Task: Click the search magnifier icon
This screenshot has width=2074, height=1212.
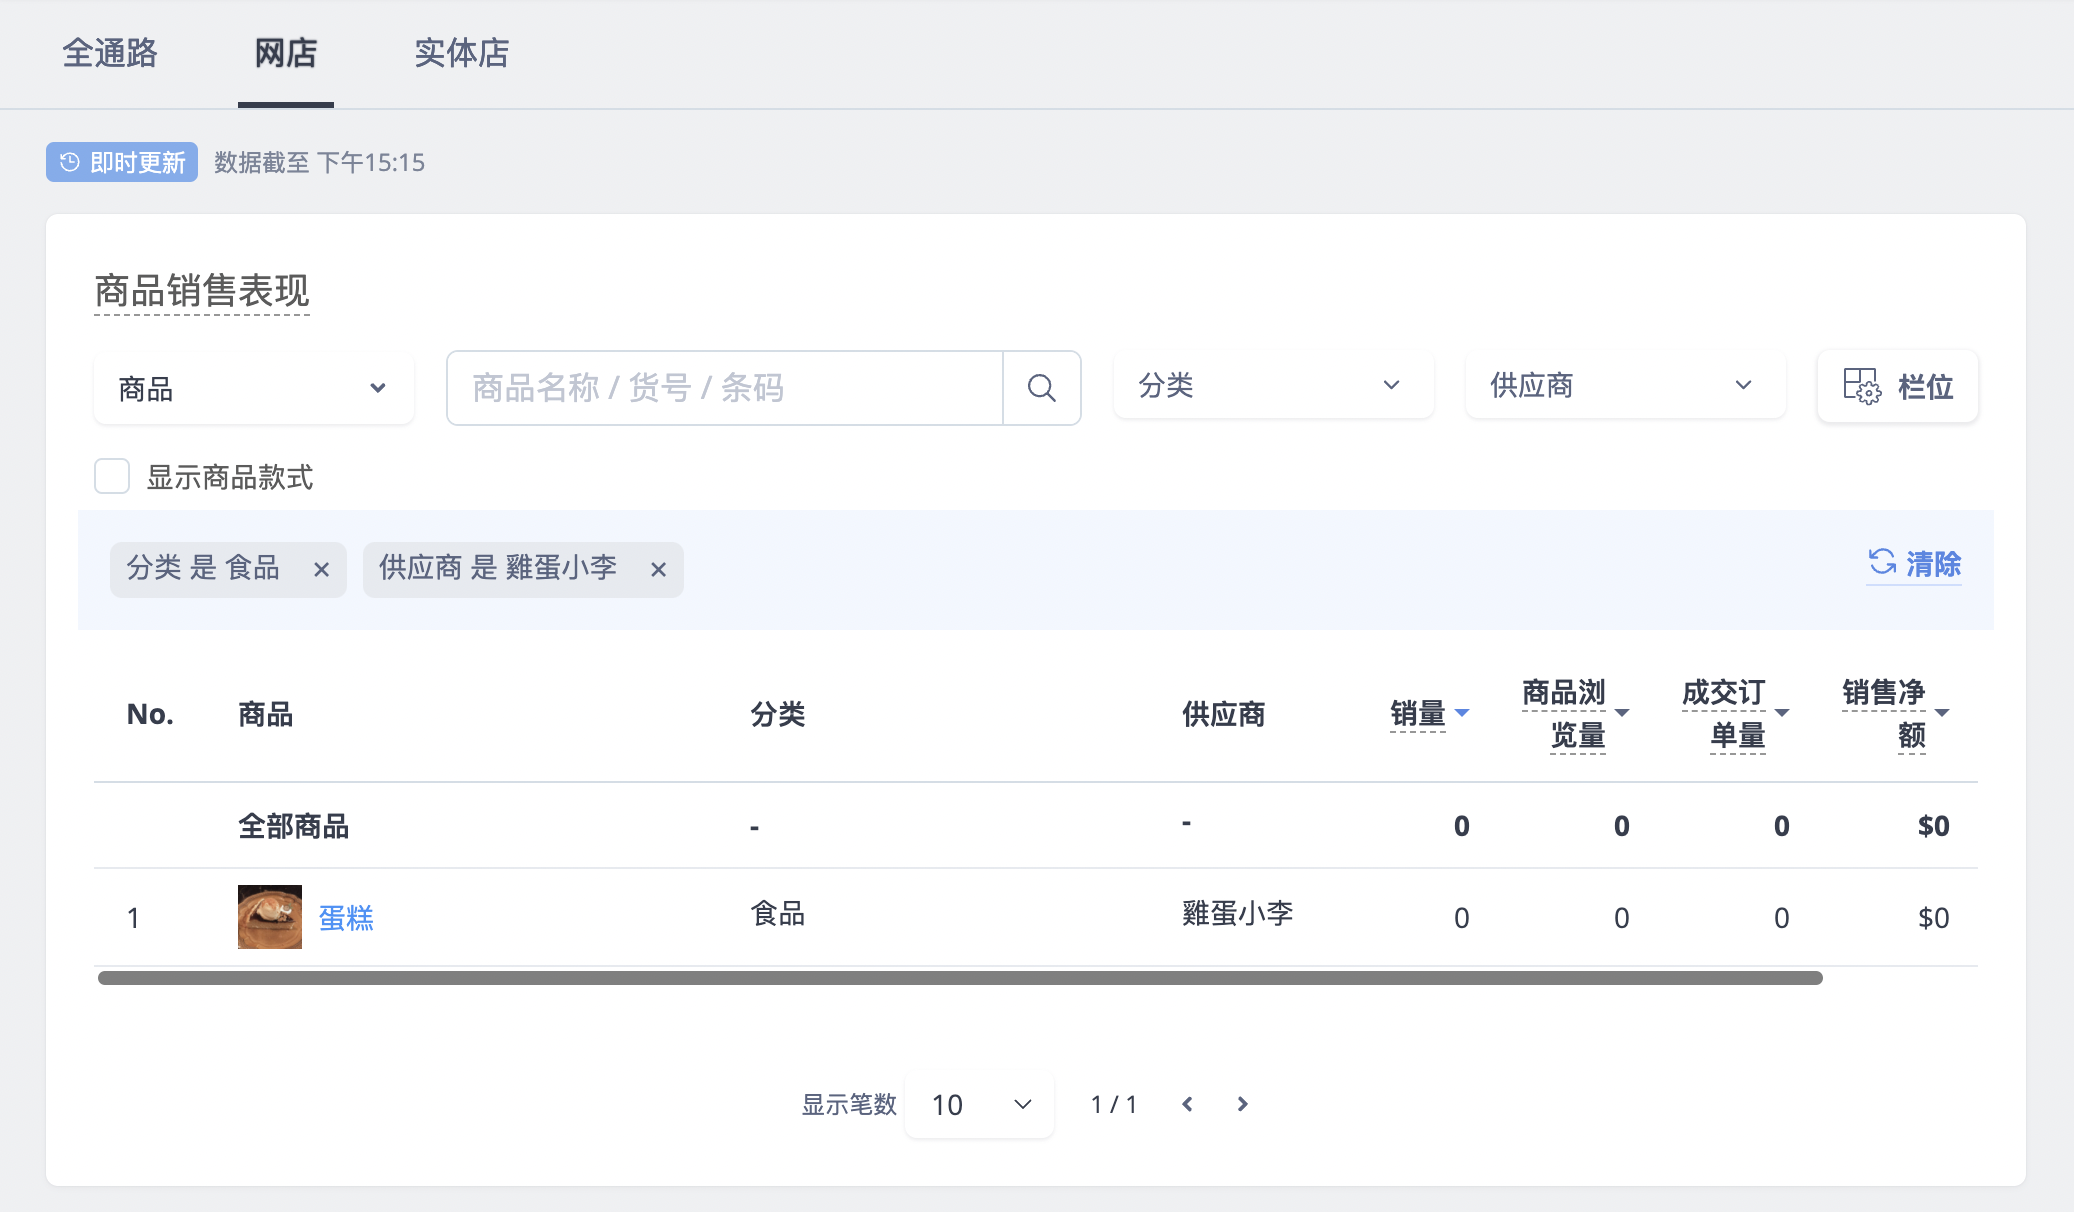Action: tap(1041, 388)
